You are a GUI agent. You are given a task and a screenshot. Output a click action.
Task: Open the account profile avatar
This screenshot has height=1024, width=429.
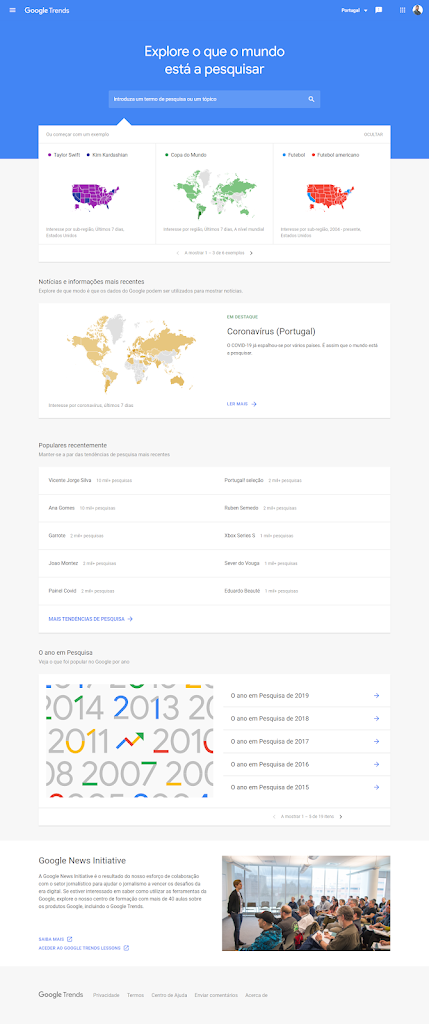click(x=417, y=10)
